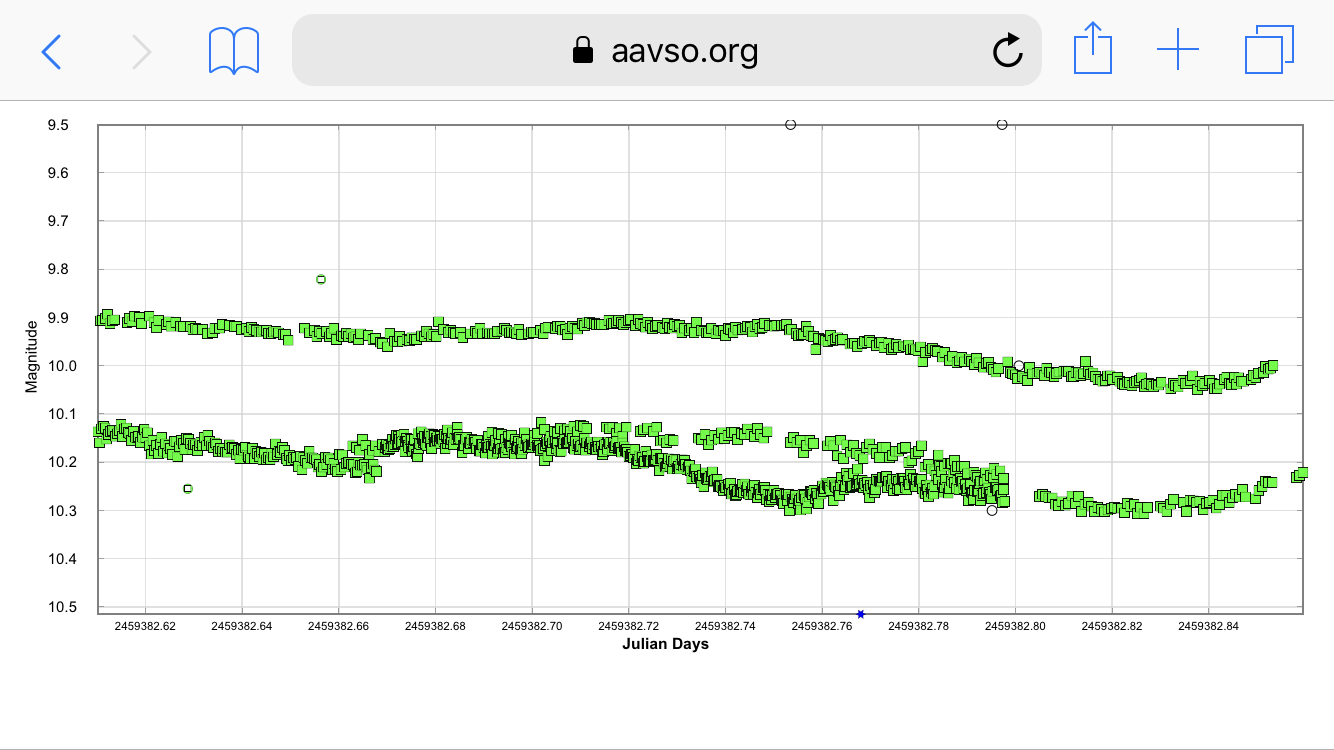
Task: Tap the aavso.org address text
Action: coord(685,50)
